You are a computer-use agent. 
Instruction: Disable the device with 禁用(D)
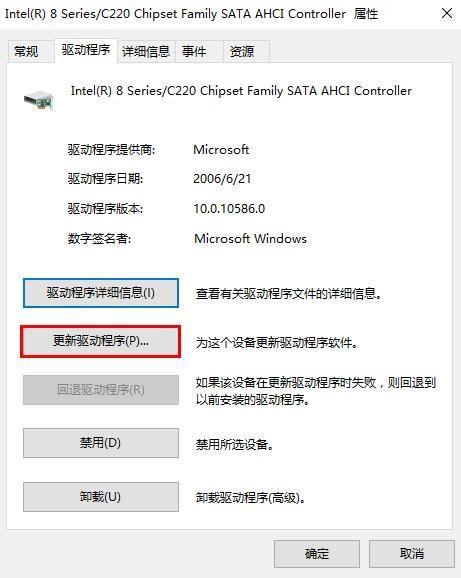coord(101,443)
